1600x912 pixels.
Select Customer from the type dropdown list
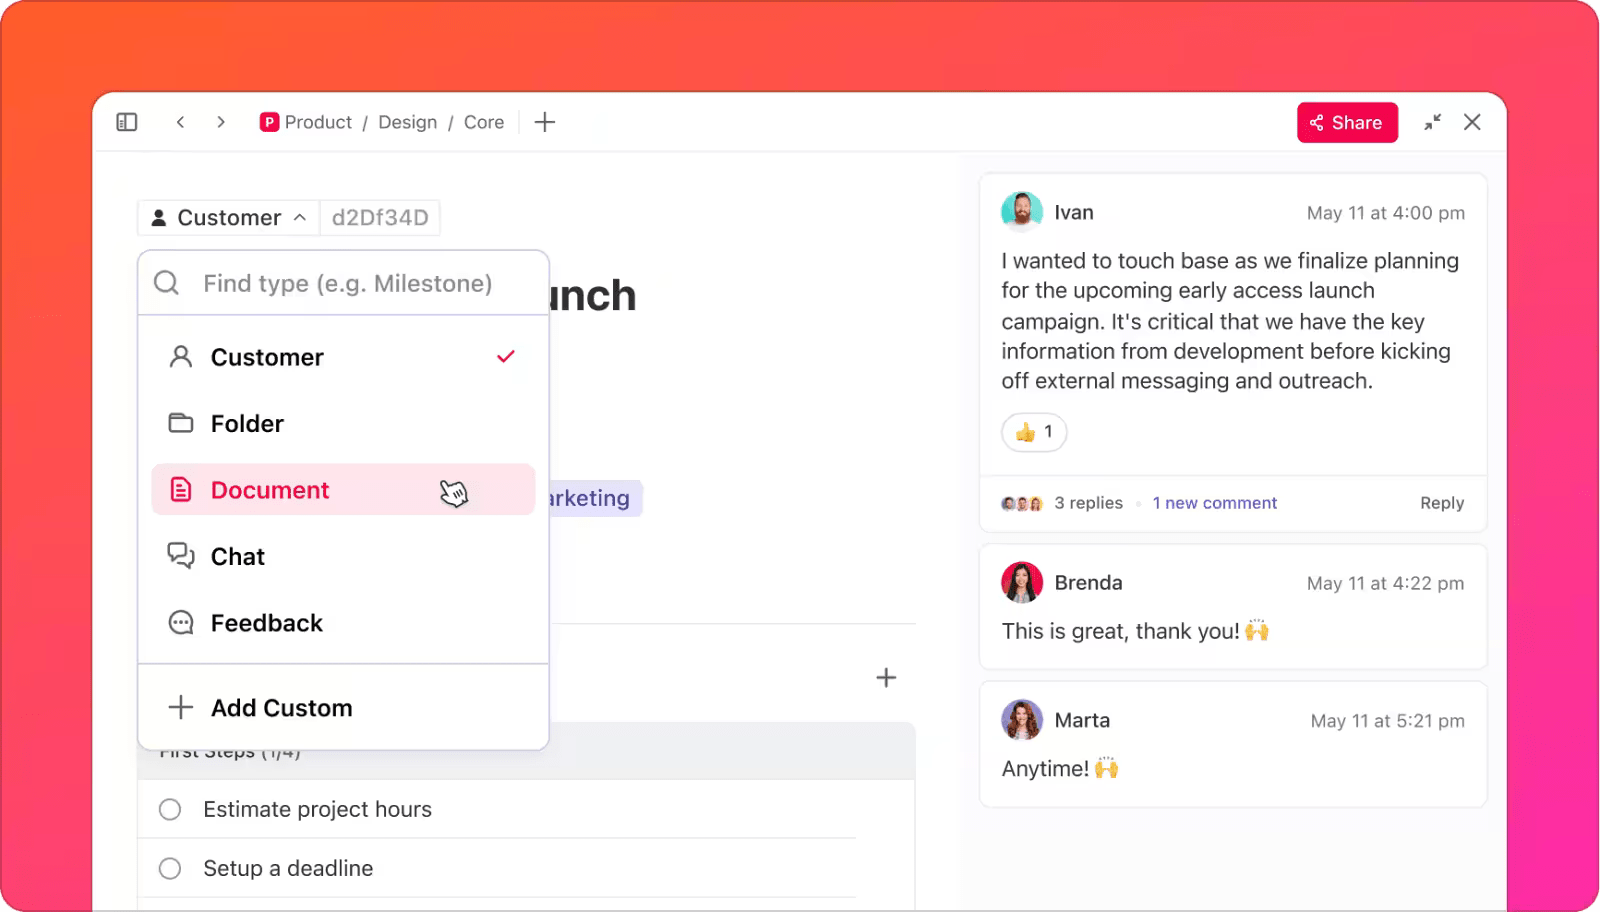point(266,357)
